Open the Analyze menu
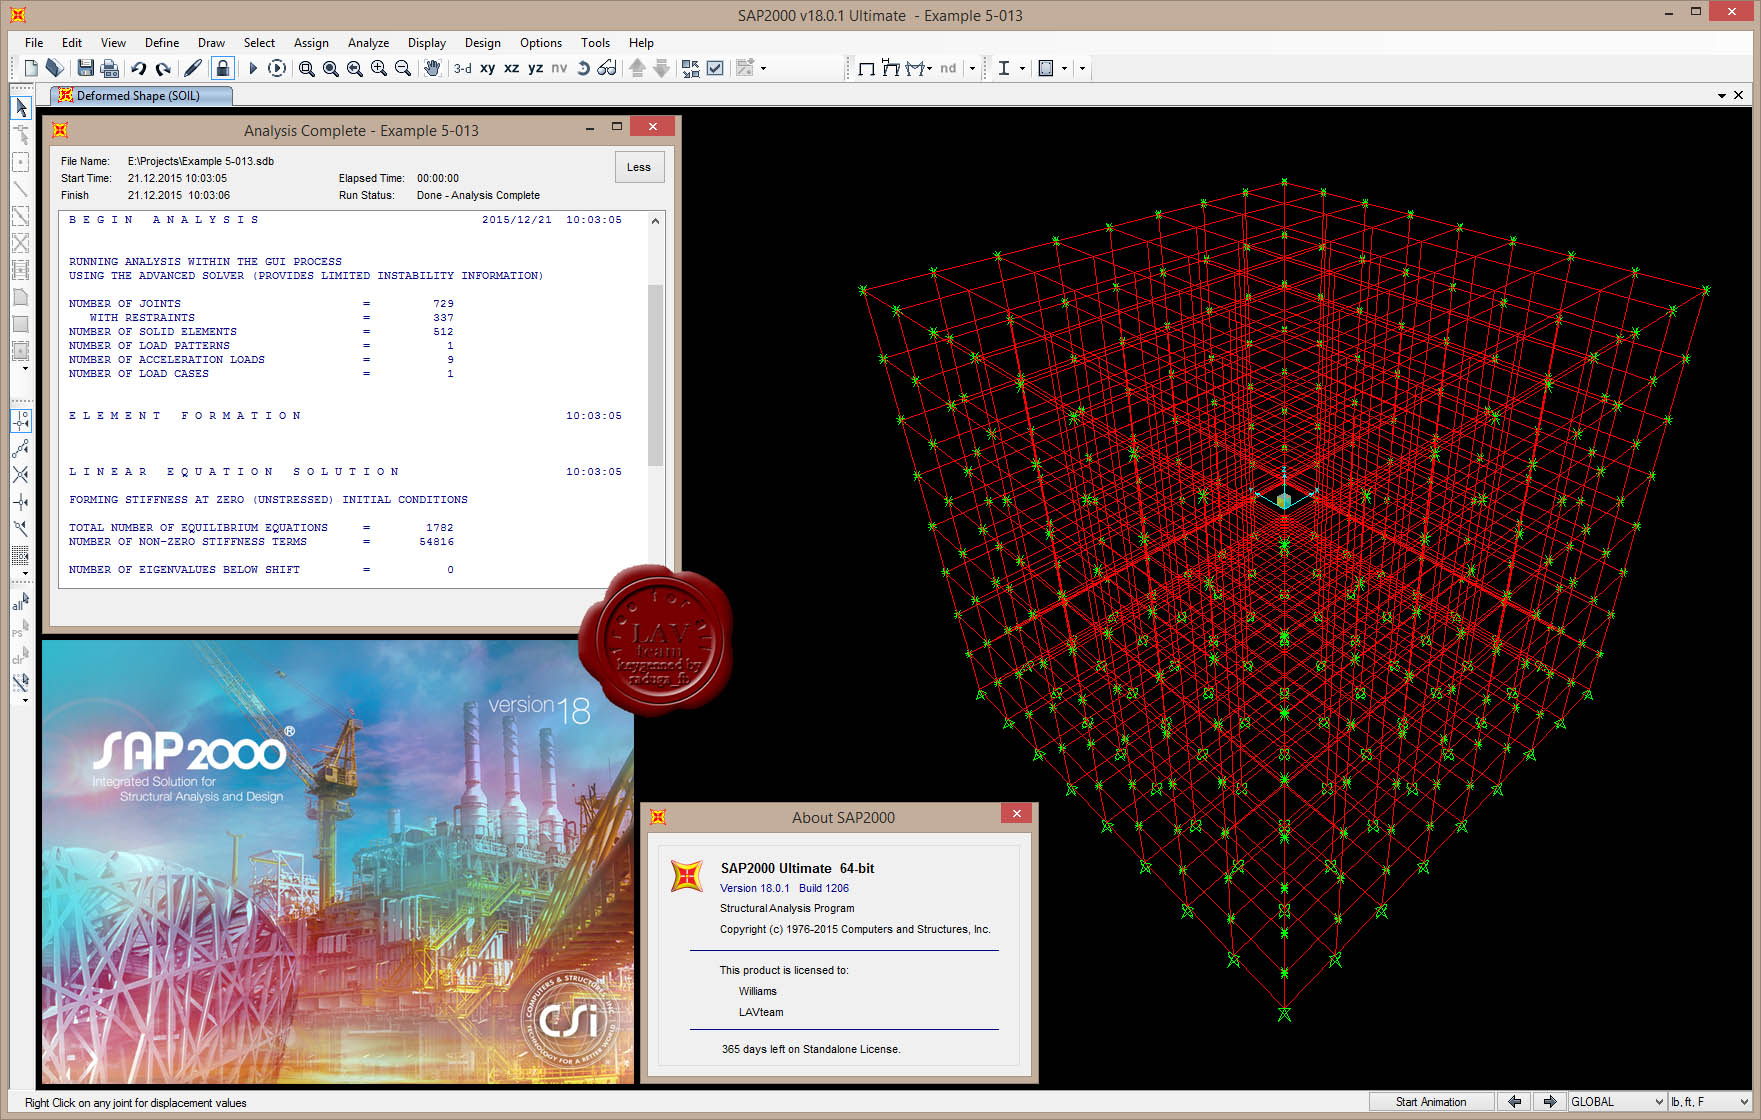Viewport: 1761px width, 1120px height. click(368, 43)
